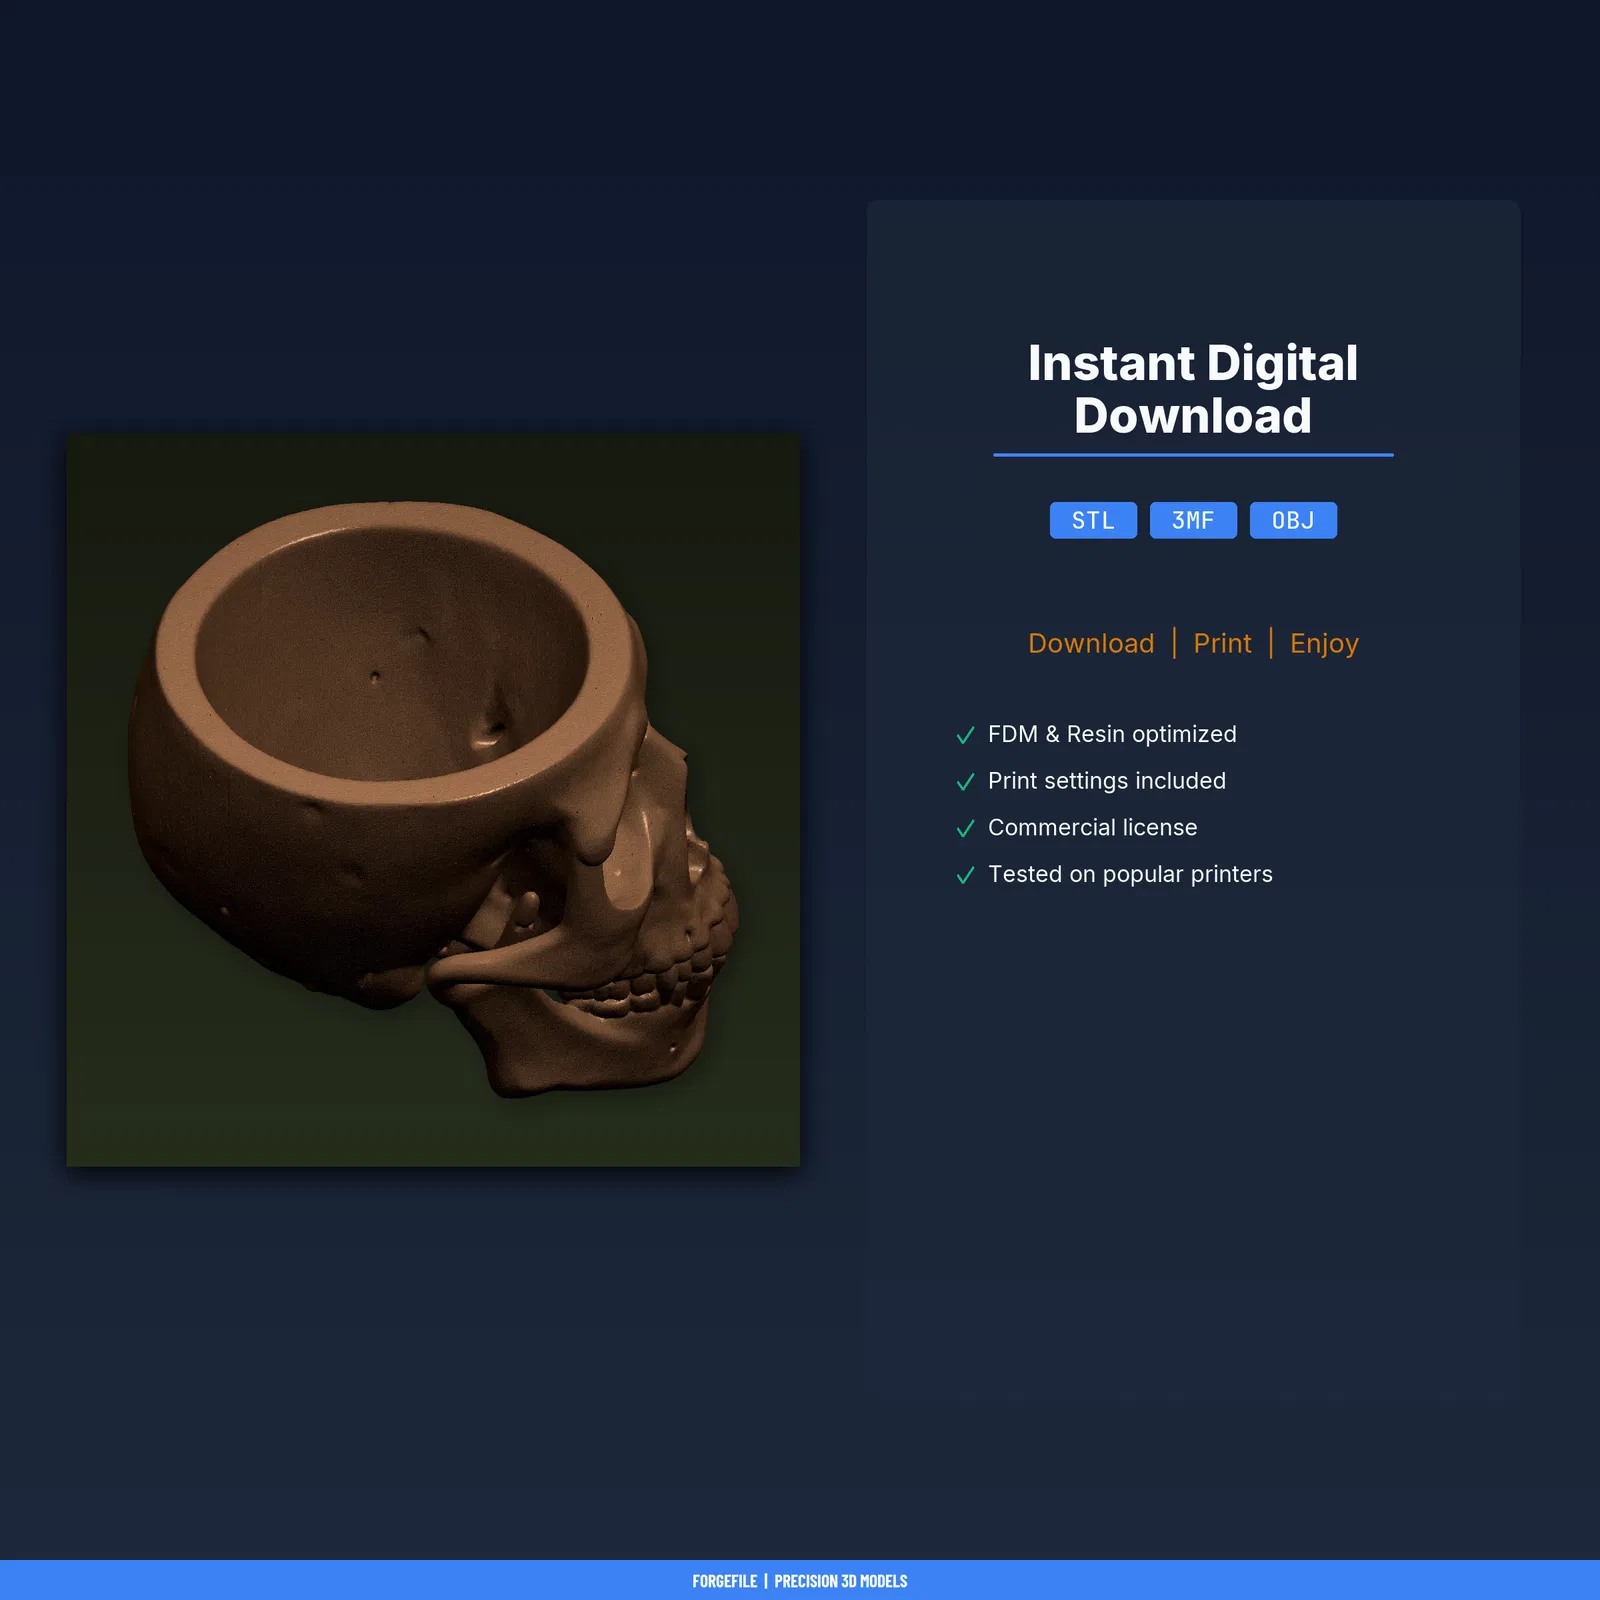
Task: Click the checkmark beside 'Commercial license'
Action: 965,828
